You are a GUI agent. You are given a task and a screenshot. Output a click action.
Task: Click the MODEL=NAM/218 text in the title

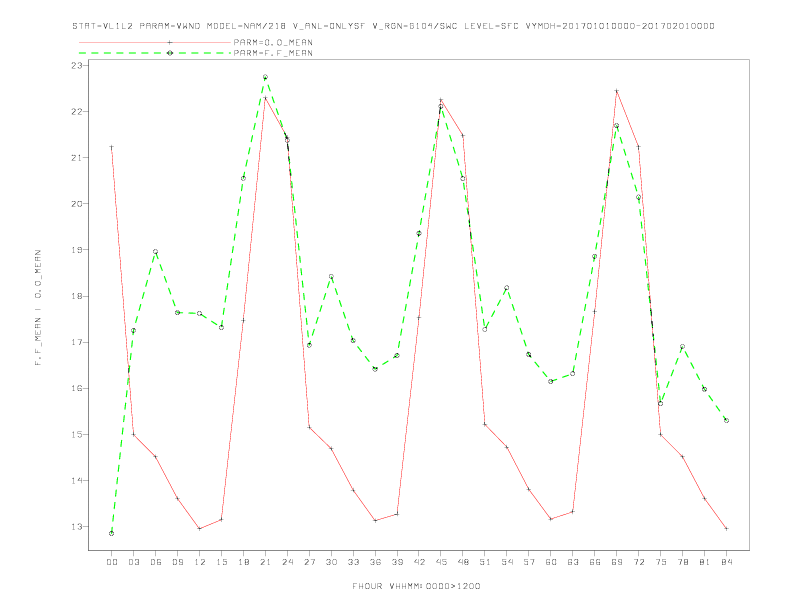(x=246, y=26)
